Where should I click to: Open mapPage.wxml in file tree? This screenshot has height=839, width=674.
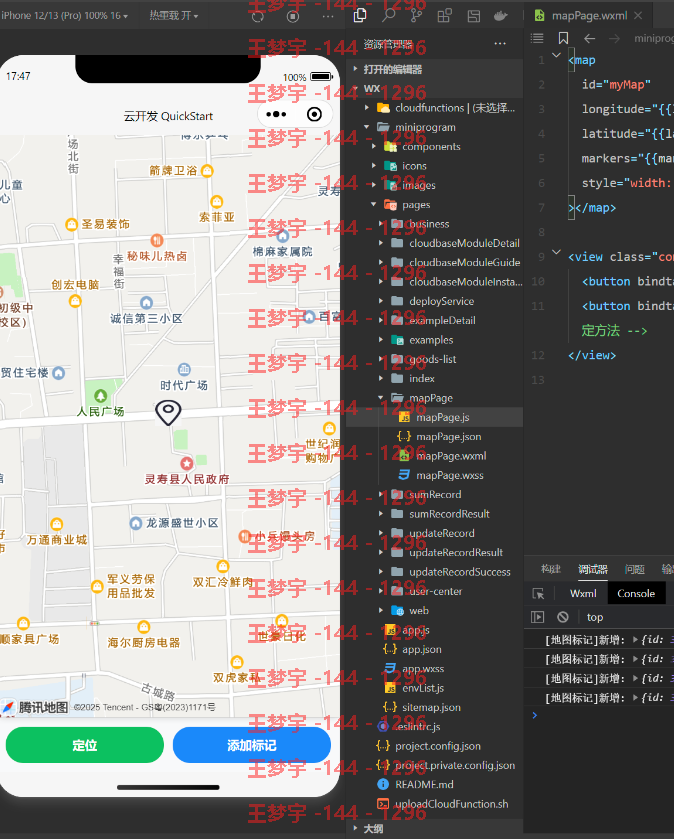coord(434,456)
